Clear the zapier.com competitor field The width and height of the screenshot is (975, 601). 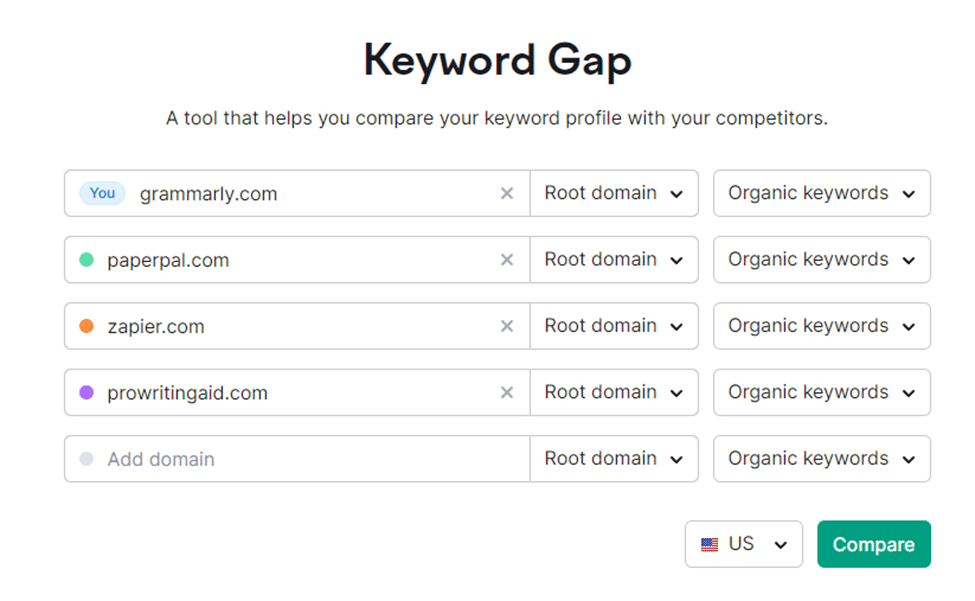[x=507, y=326]
